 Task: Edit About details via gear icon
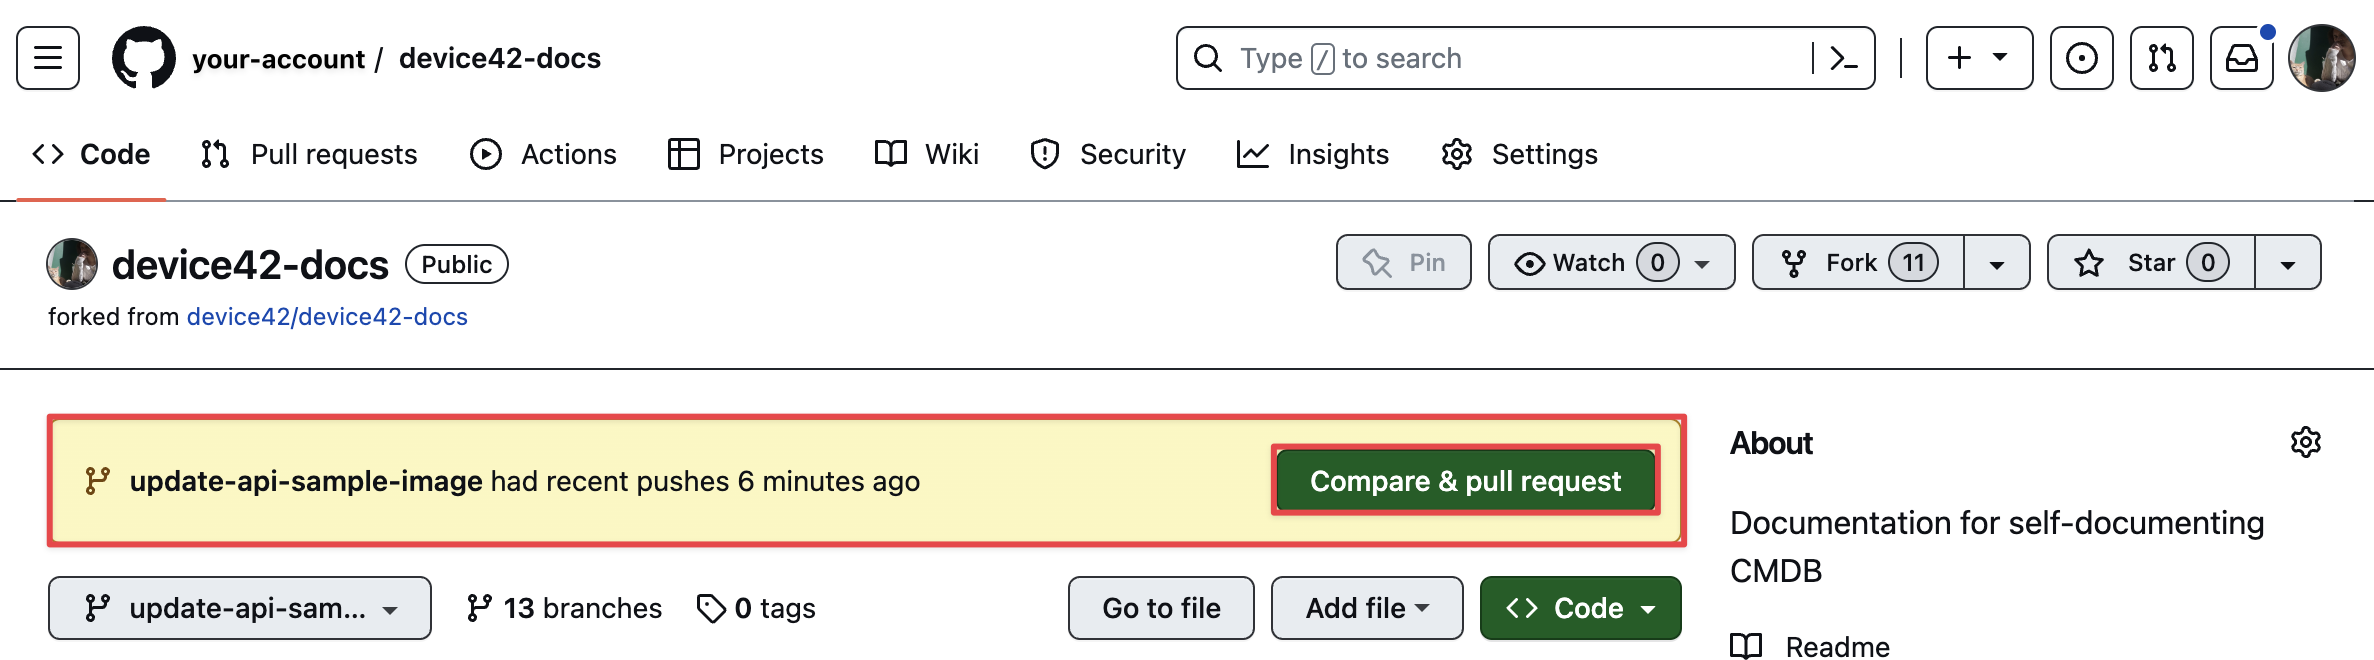point(2305,442)
